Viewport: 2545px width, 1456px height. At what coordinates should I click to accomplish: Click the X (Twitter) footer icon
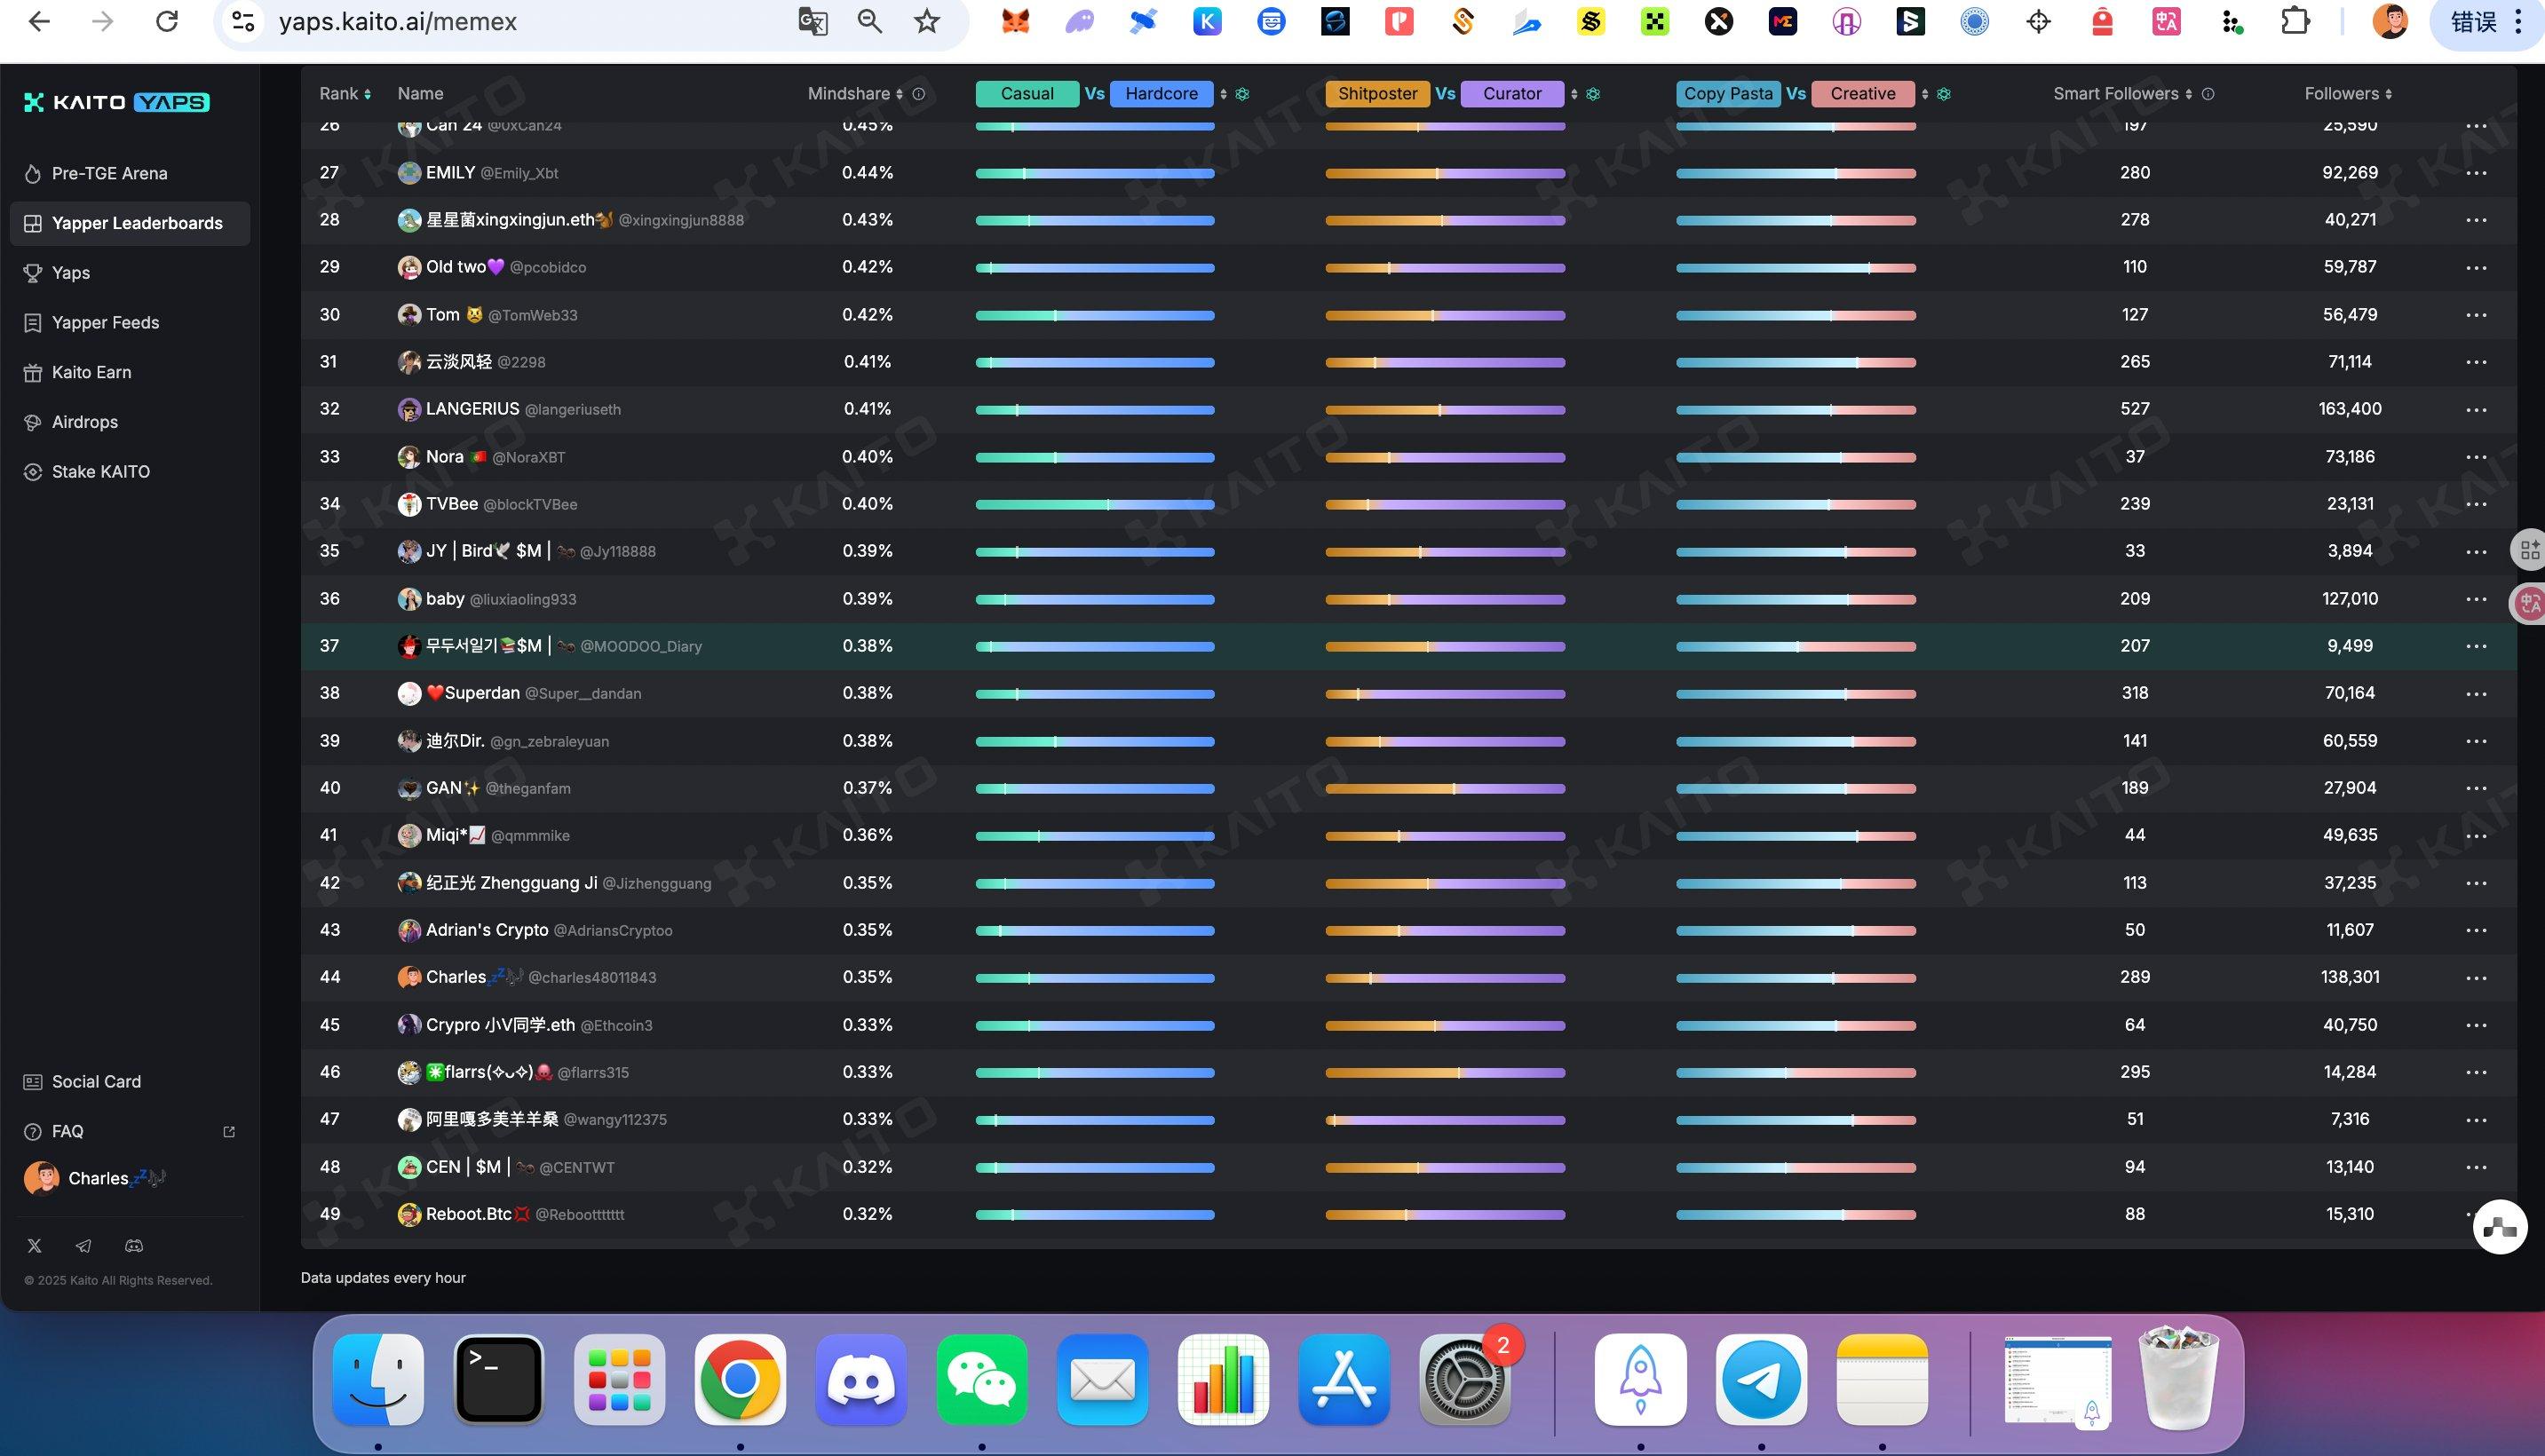click(x=35, y=1246)
